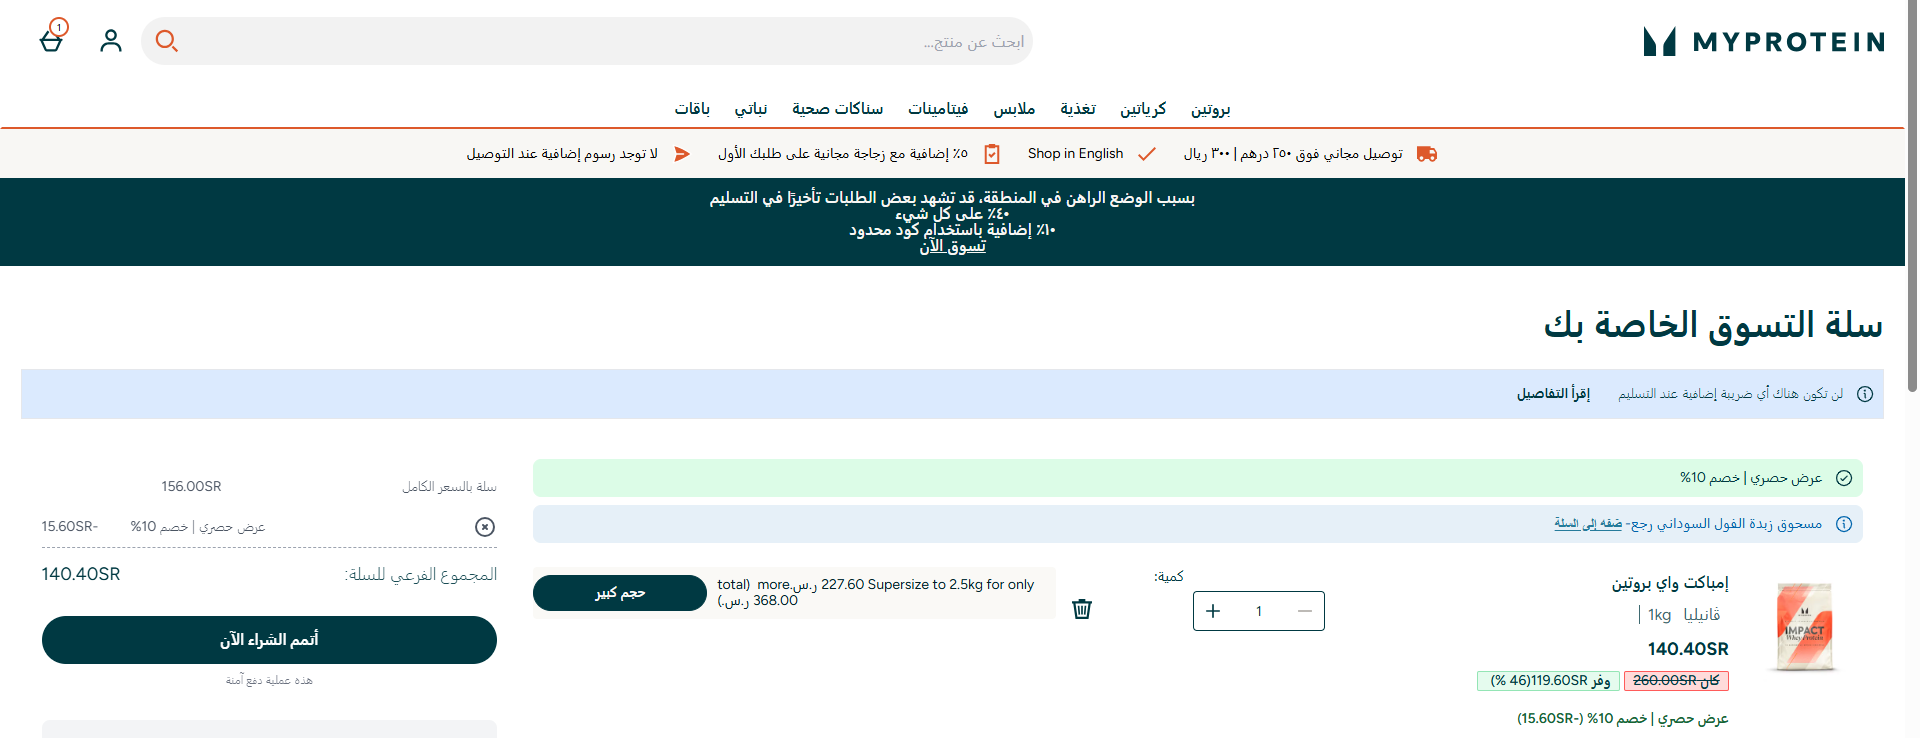Open the بروتين menu
The height and width of the screenshot is (738, 1920).
(x=1210, y=109)
